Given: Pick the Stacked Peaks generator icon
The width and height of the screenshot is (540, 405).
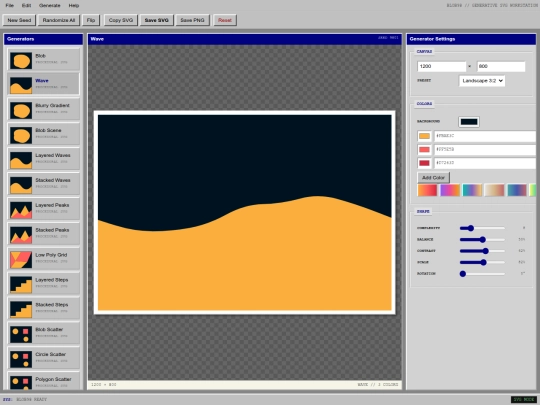Looking at the screenshot, I should 21,235.
